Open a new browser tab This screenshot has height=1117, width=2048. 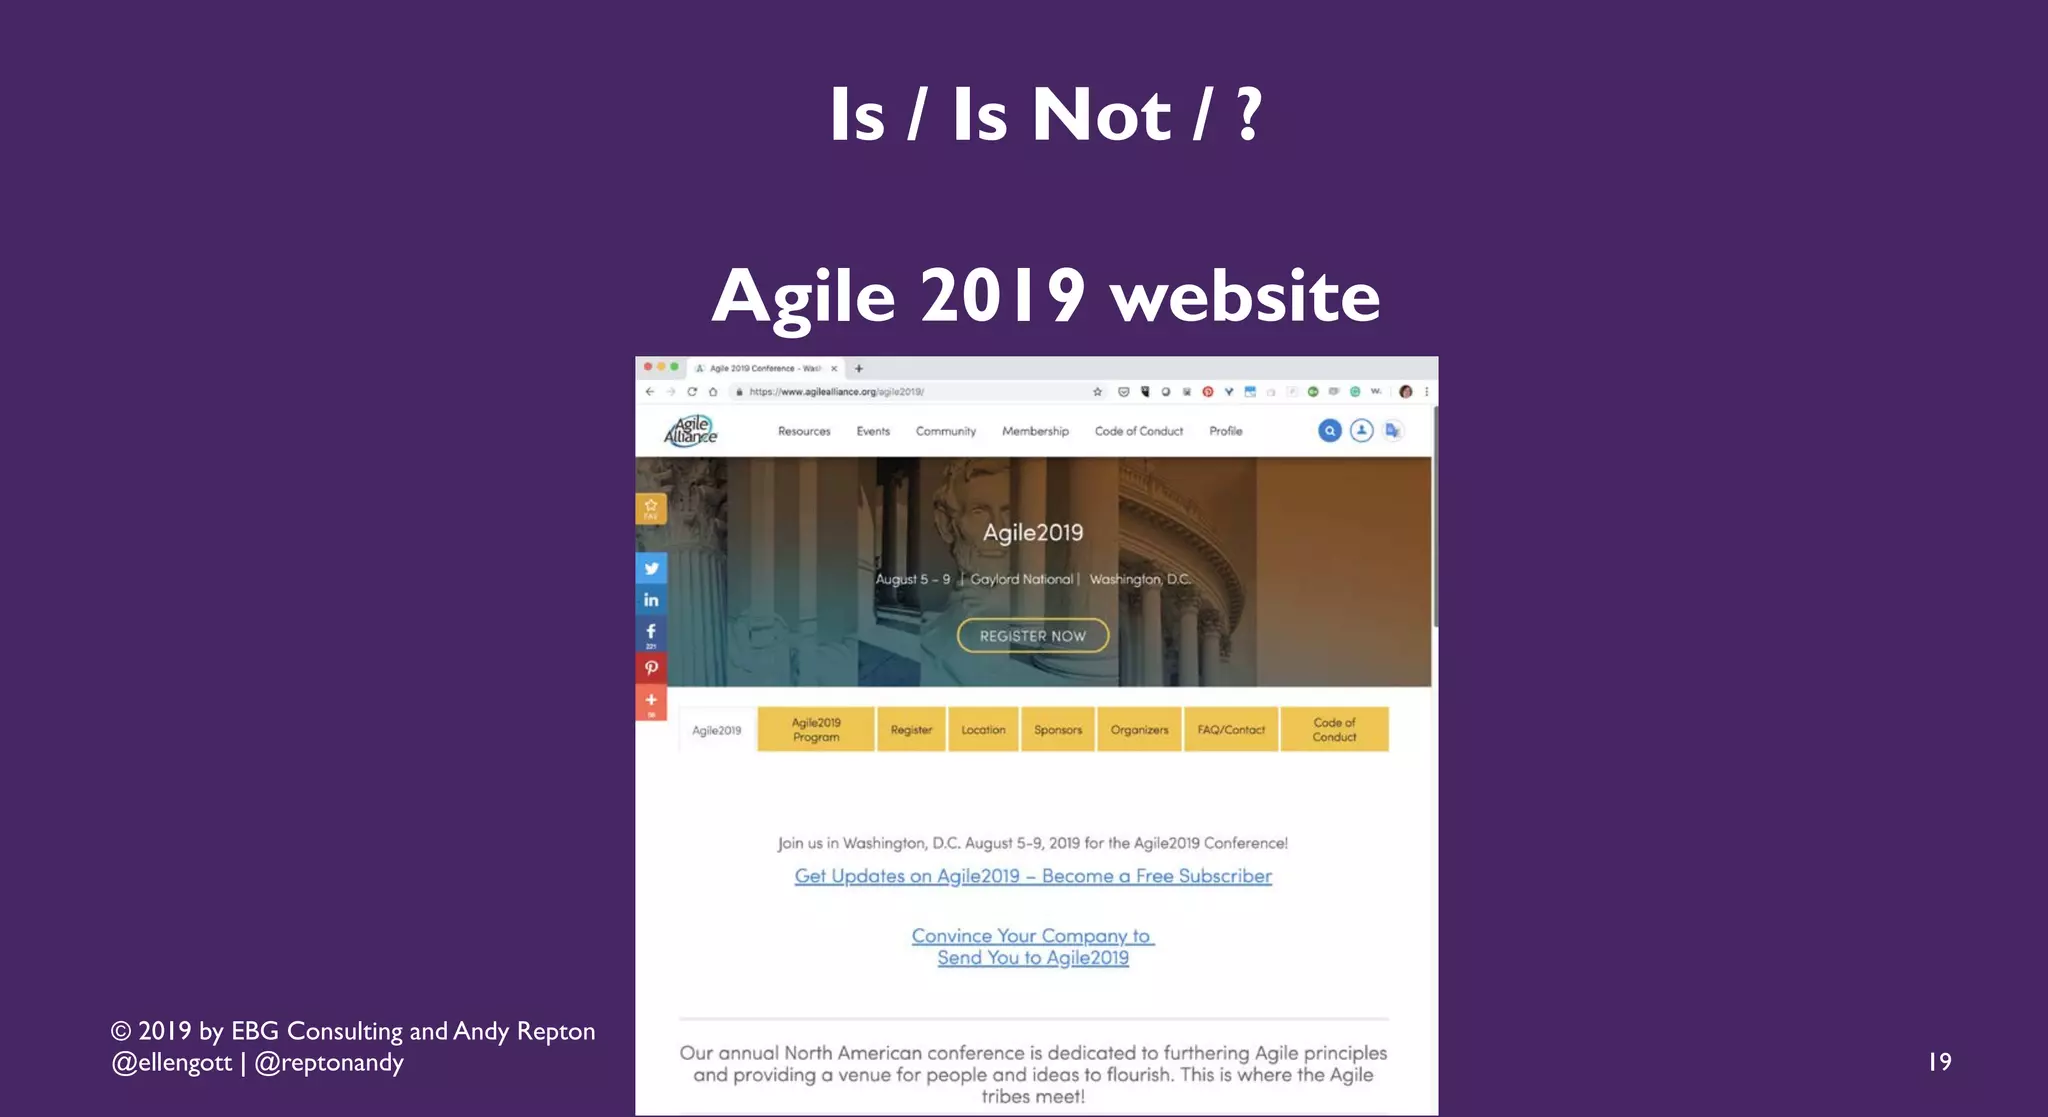[859, 368]
